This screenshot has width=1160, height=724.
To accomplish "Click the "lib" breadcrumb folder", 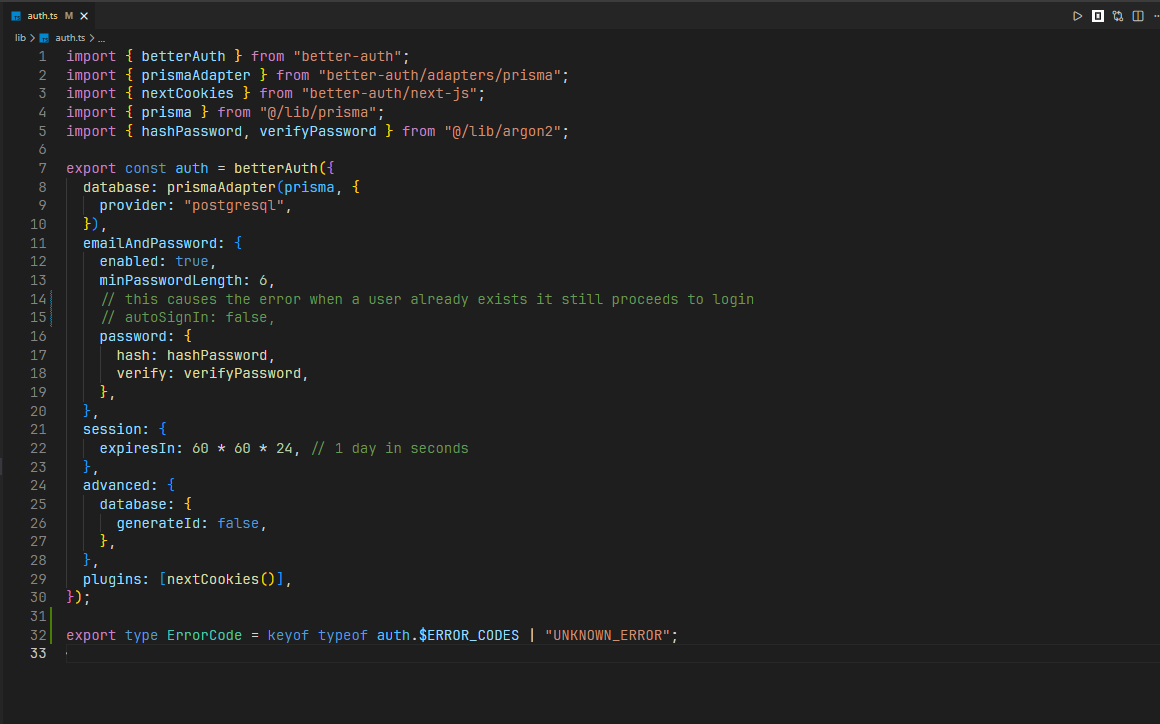I will pyautogui.click(x=20, y=38).
